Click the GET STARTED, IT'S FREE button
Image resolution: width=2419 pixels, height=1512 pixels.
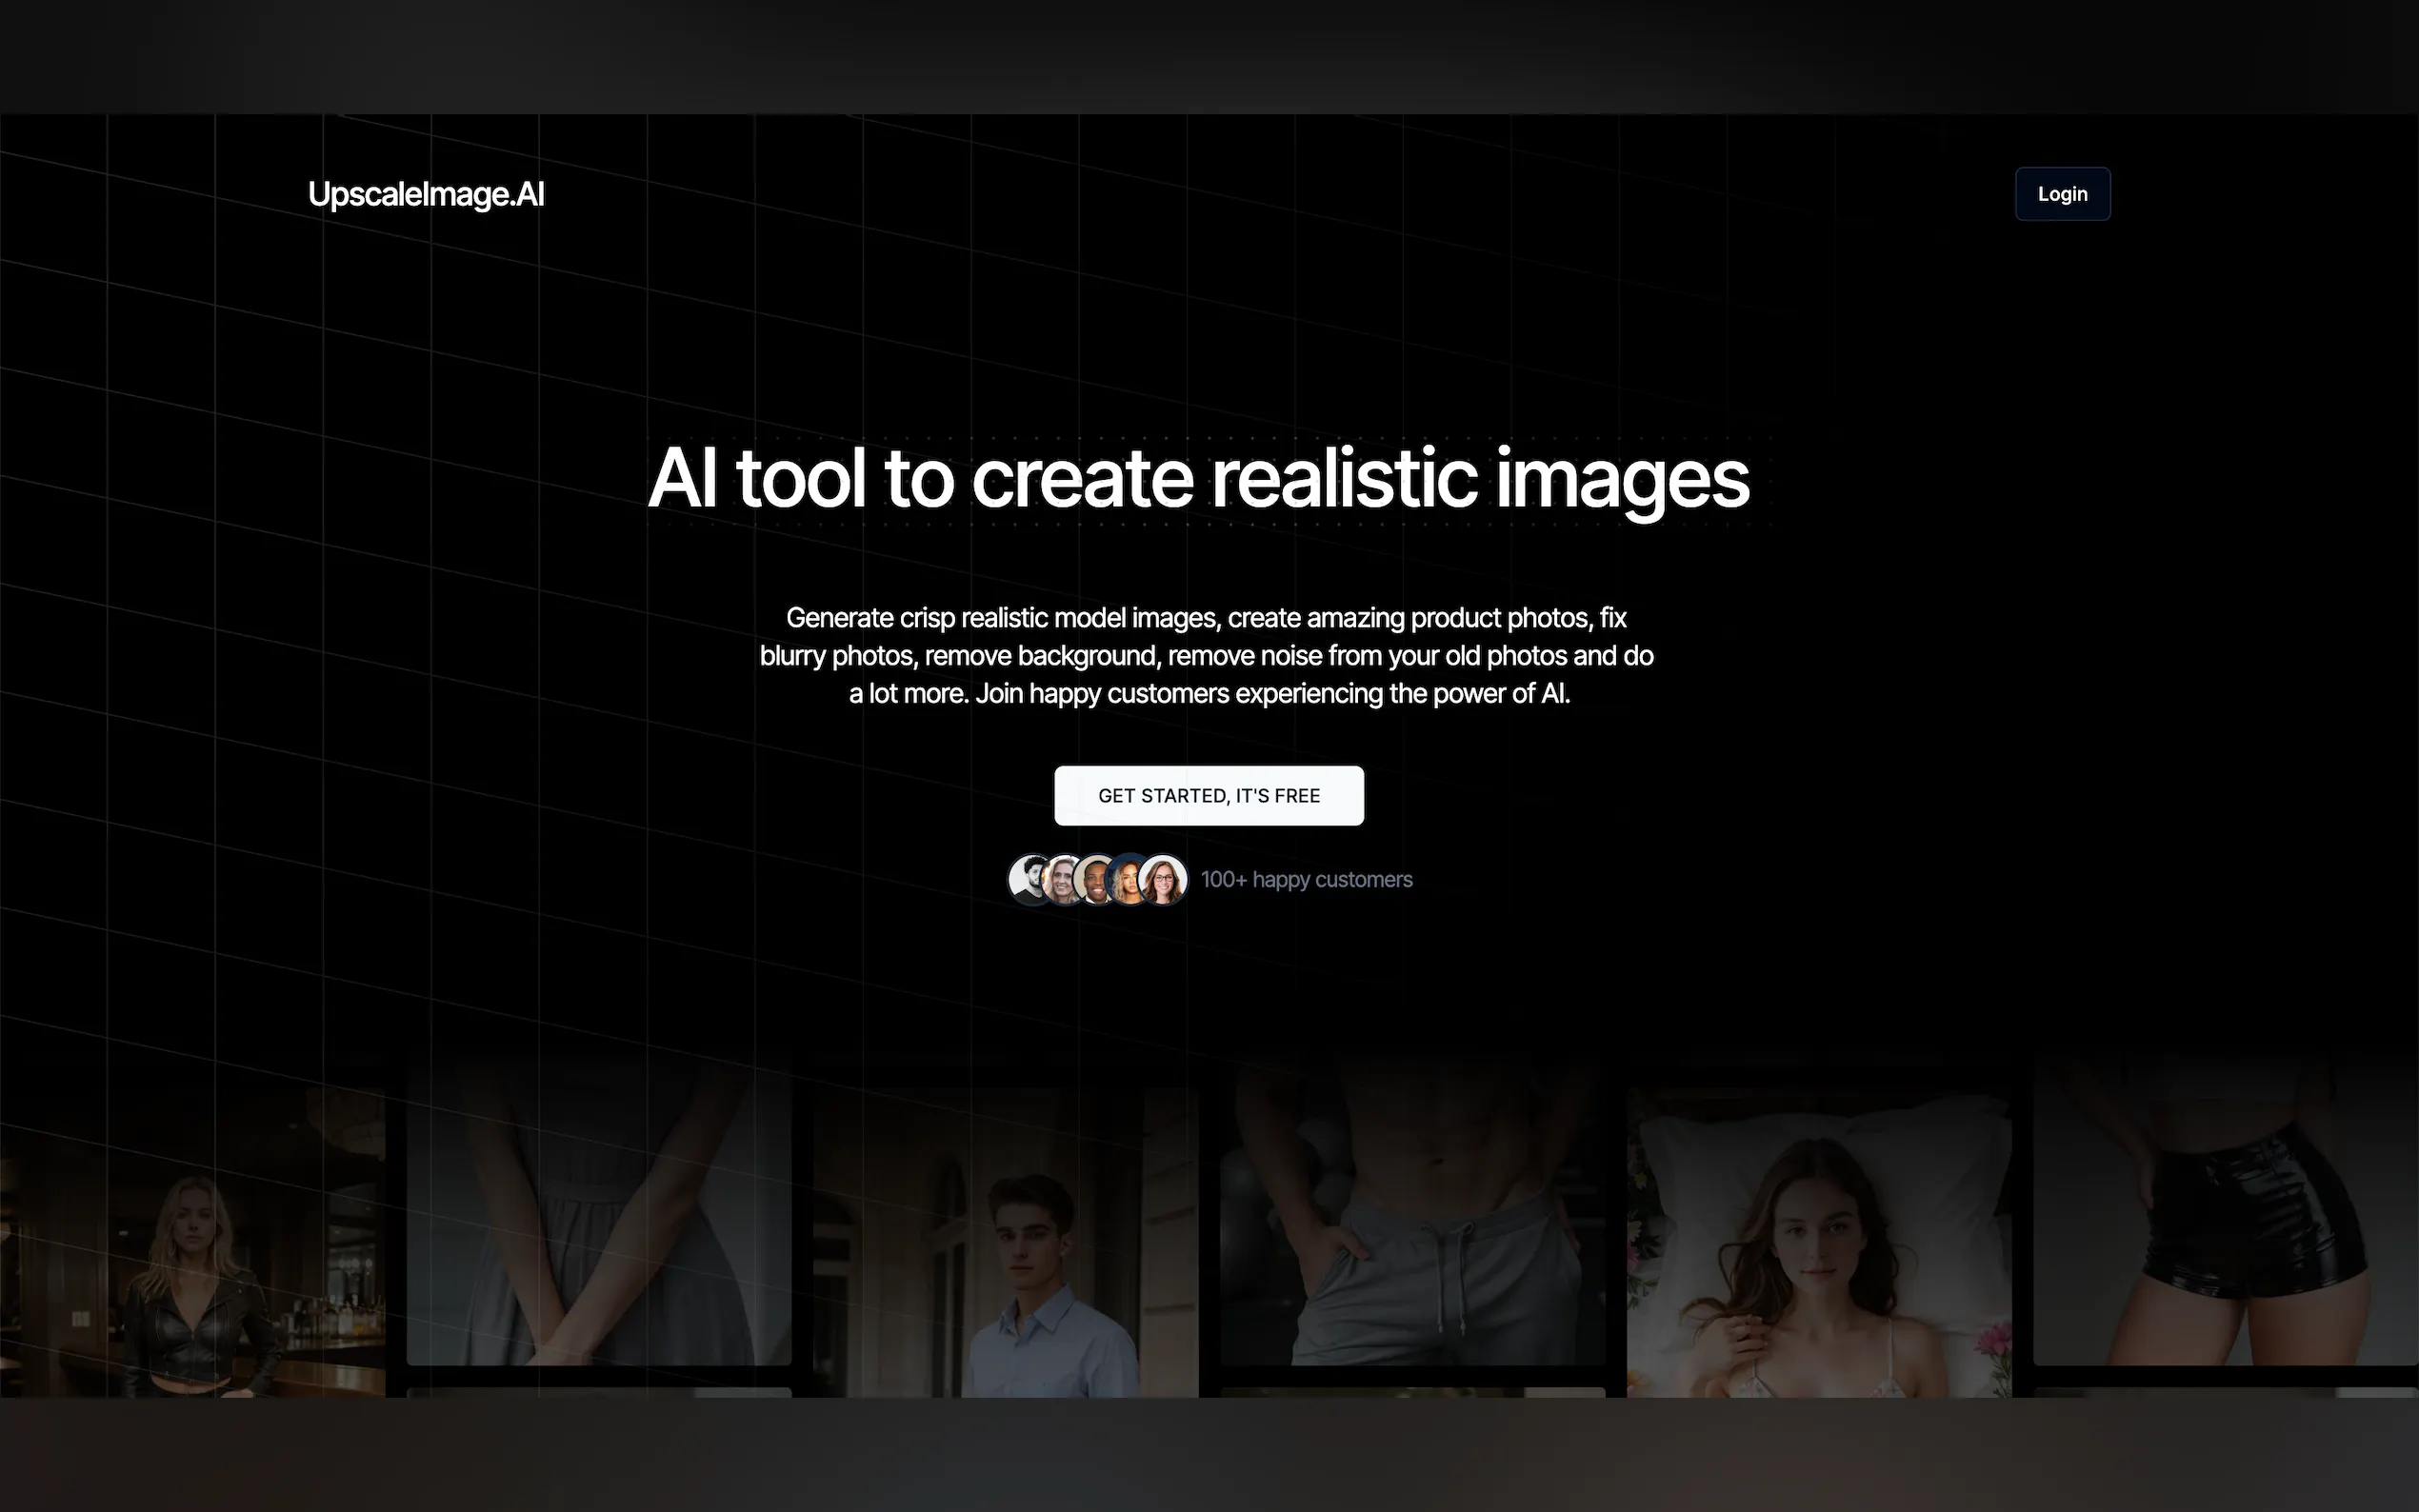[x=1208, y=795]
